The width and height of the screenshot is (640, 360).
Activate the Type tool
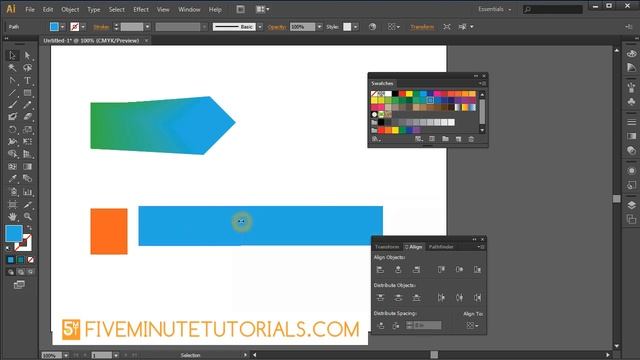(x=27, y=80)
